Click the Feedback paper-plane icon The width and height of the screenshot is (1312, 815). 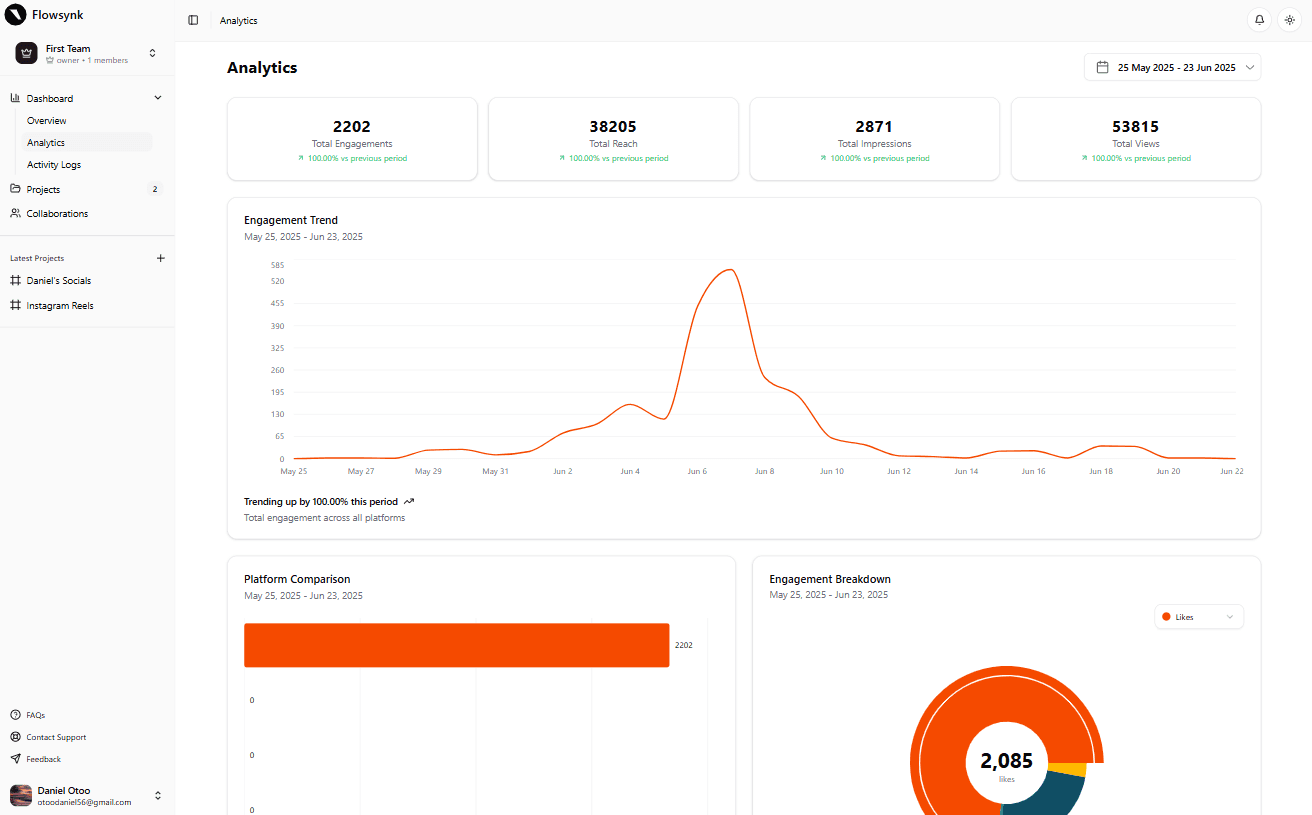14,758
